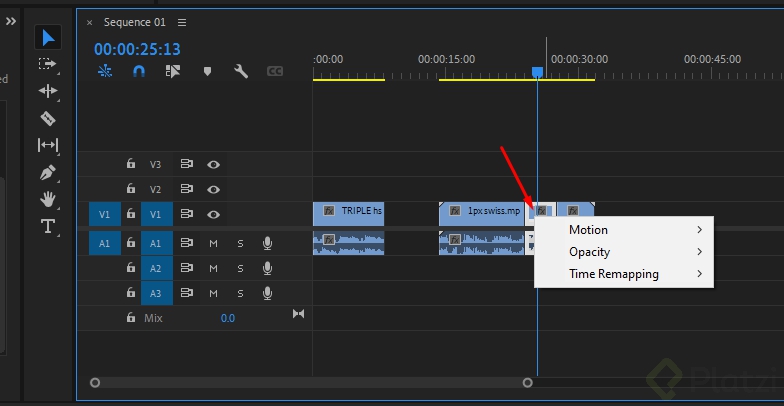Target track A3 button
The height and width of the screenshot is (406, 784).
156,293
